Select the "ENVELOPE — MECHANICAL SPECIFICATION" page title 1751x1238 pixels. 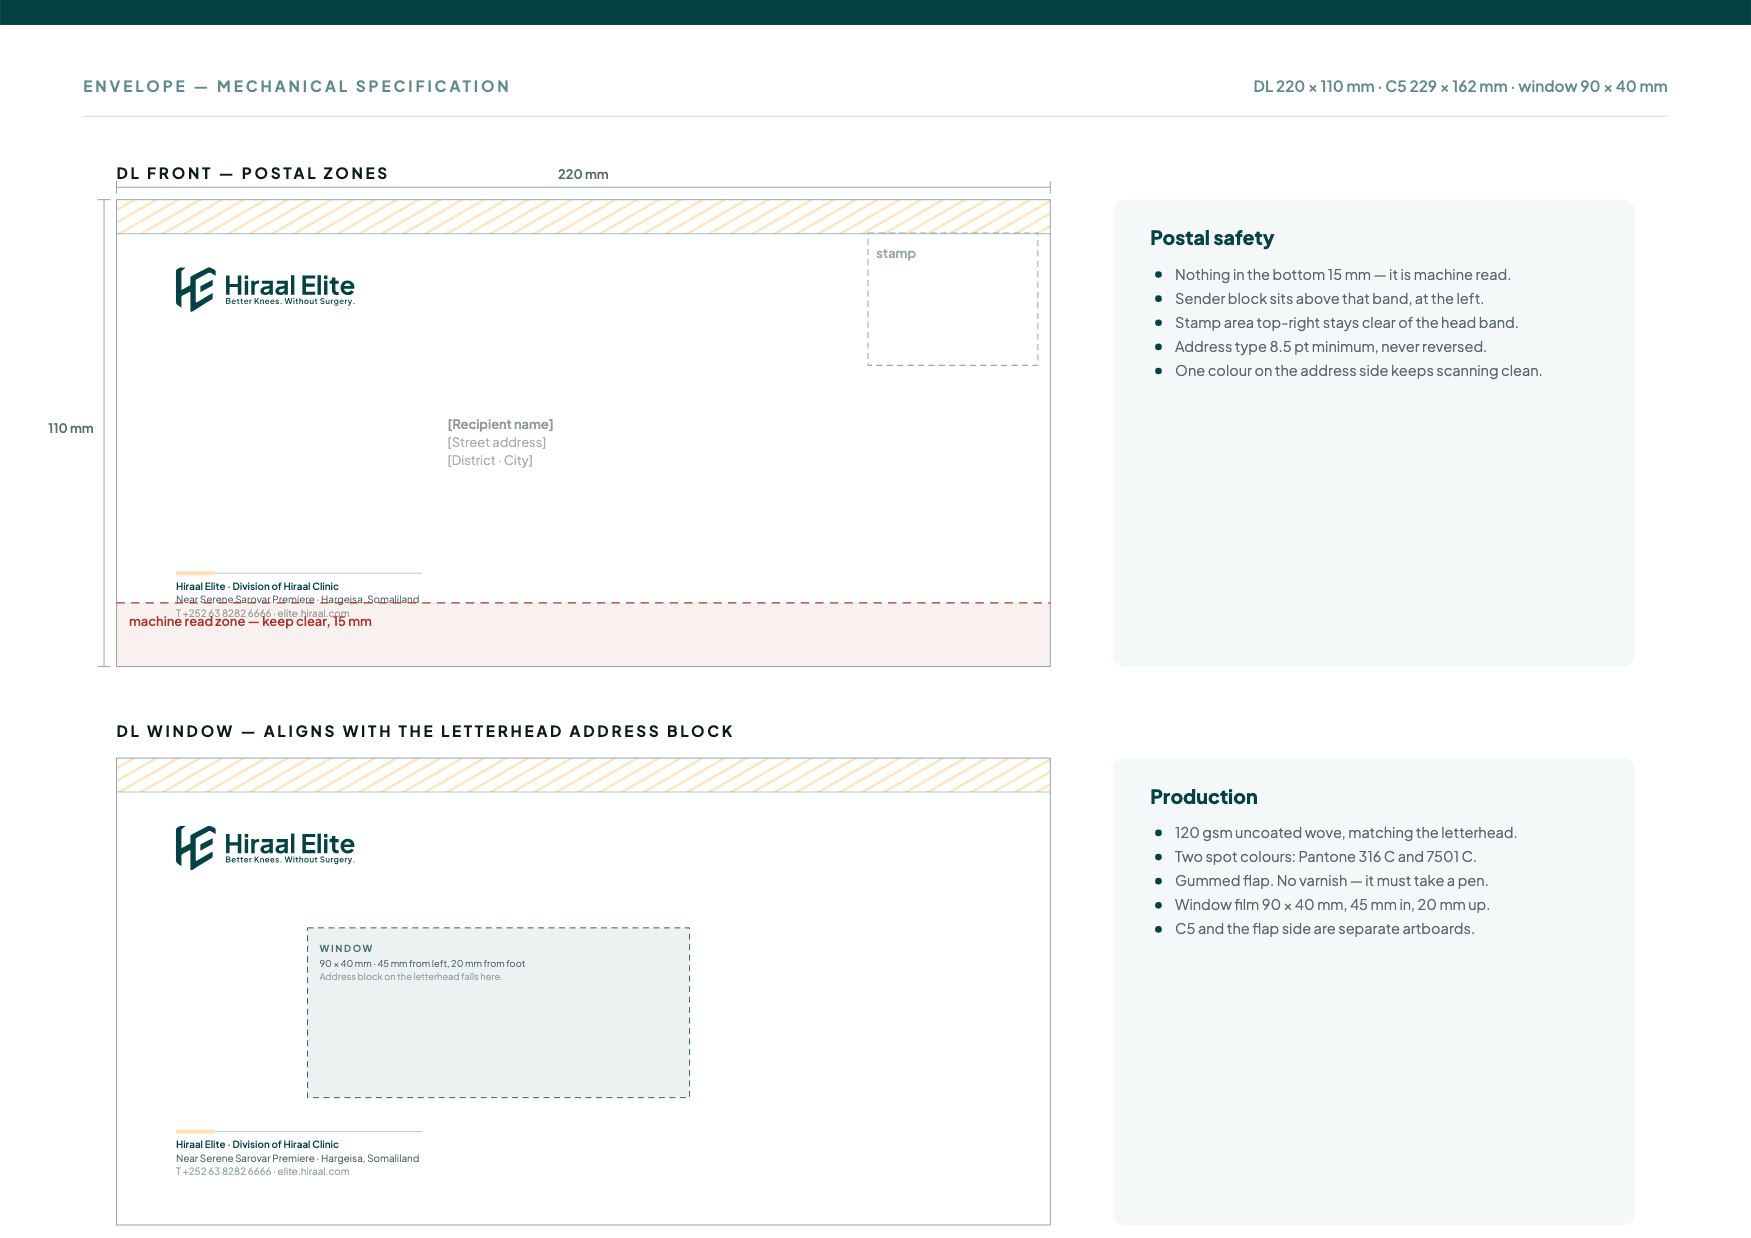(x=296, y=87)
